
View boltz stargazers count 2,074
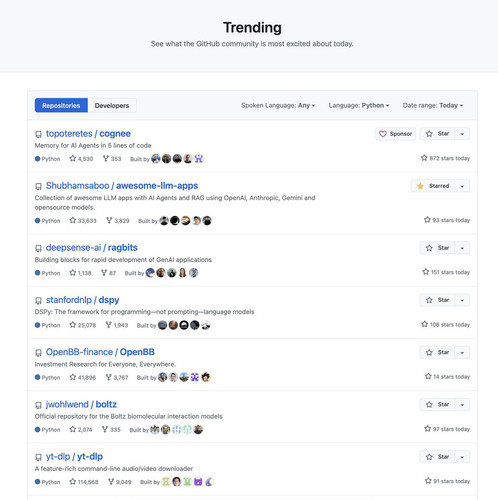click(80, 430)
